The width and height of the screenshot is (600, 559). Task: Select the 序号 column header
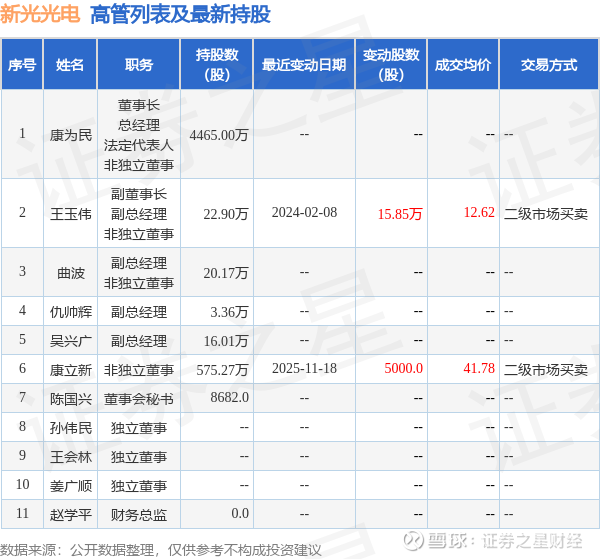click(22, 65)
